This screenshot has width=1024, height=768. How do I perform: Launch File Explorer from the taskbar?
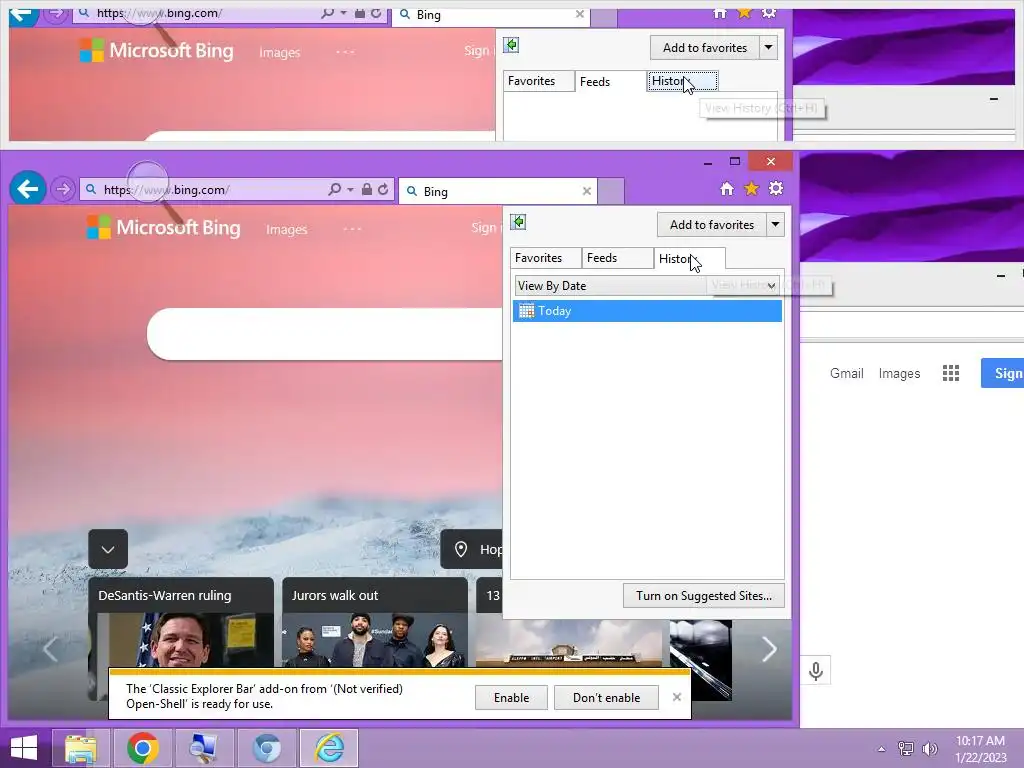[82, 748]
